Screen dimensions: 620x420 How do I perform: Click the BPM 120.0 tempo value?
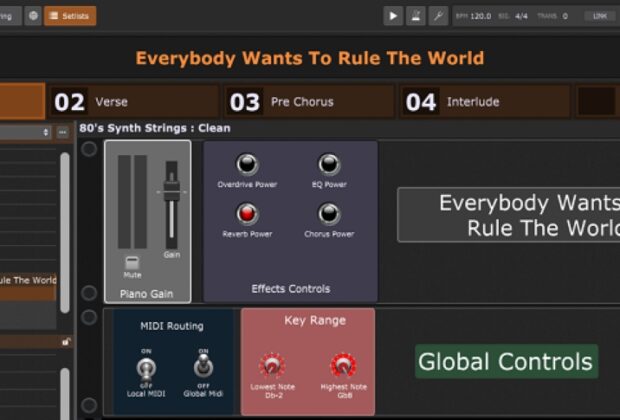coord(480,16)
